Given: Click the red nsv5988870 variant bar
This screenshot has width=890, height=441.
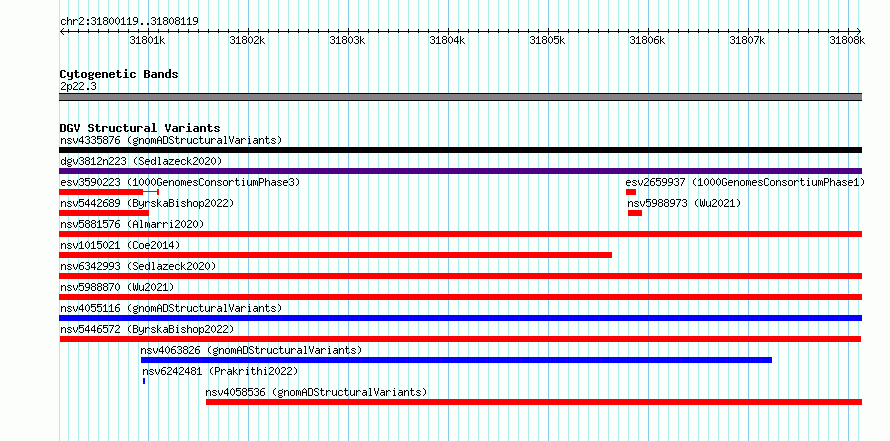Looking at the screenshot, I should [x=460, y=297].
